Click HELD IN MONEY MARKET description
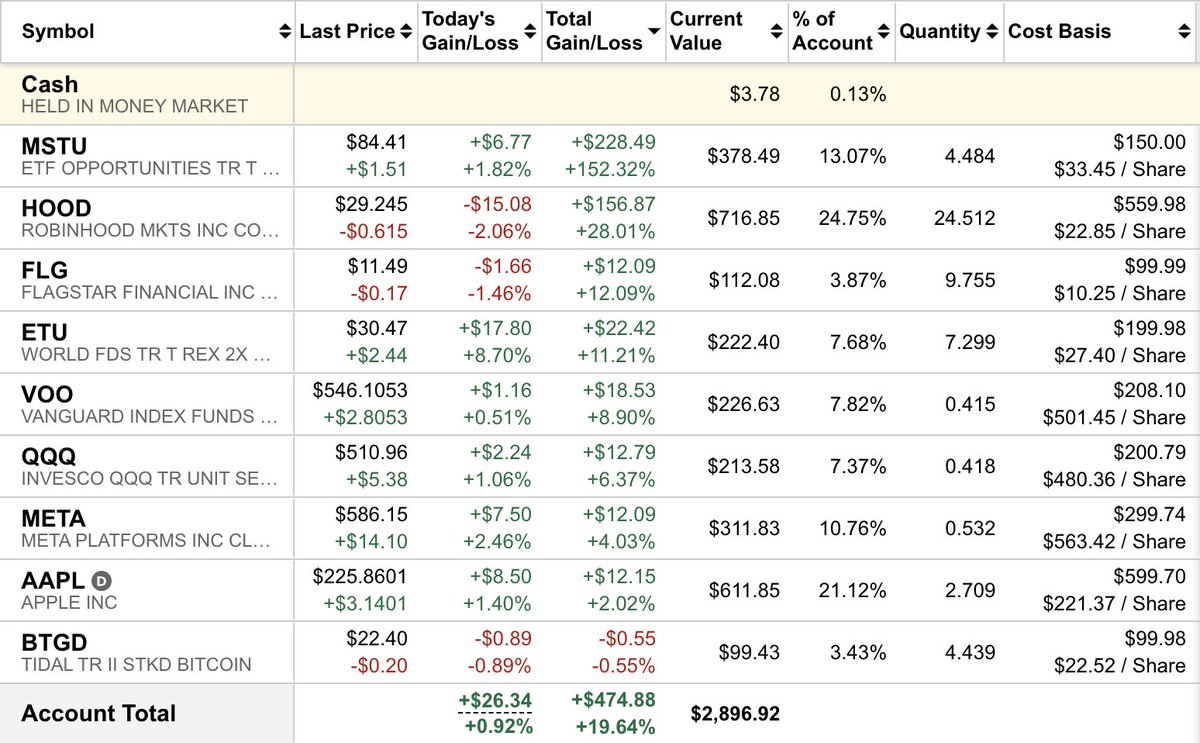 click(x=134, y=106)
